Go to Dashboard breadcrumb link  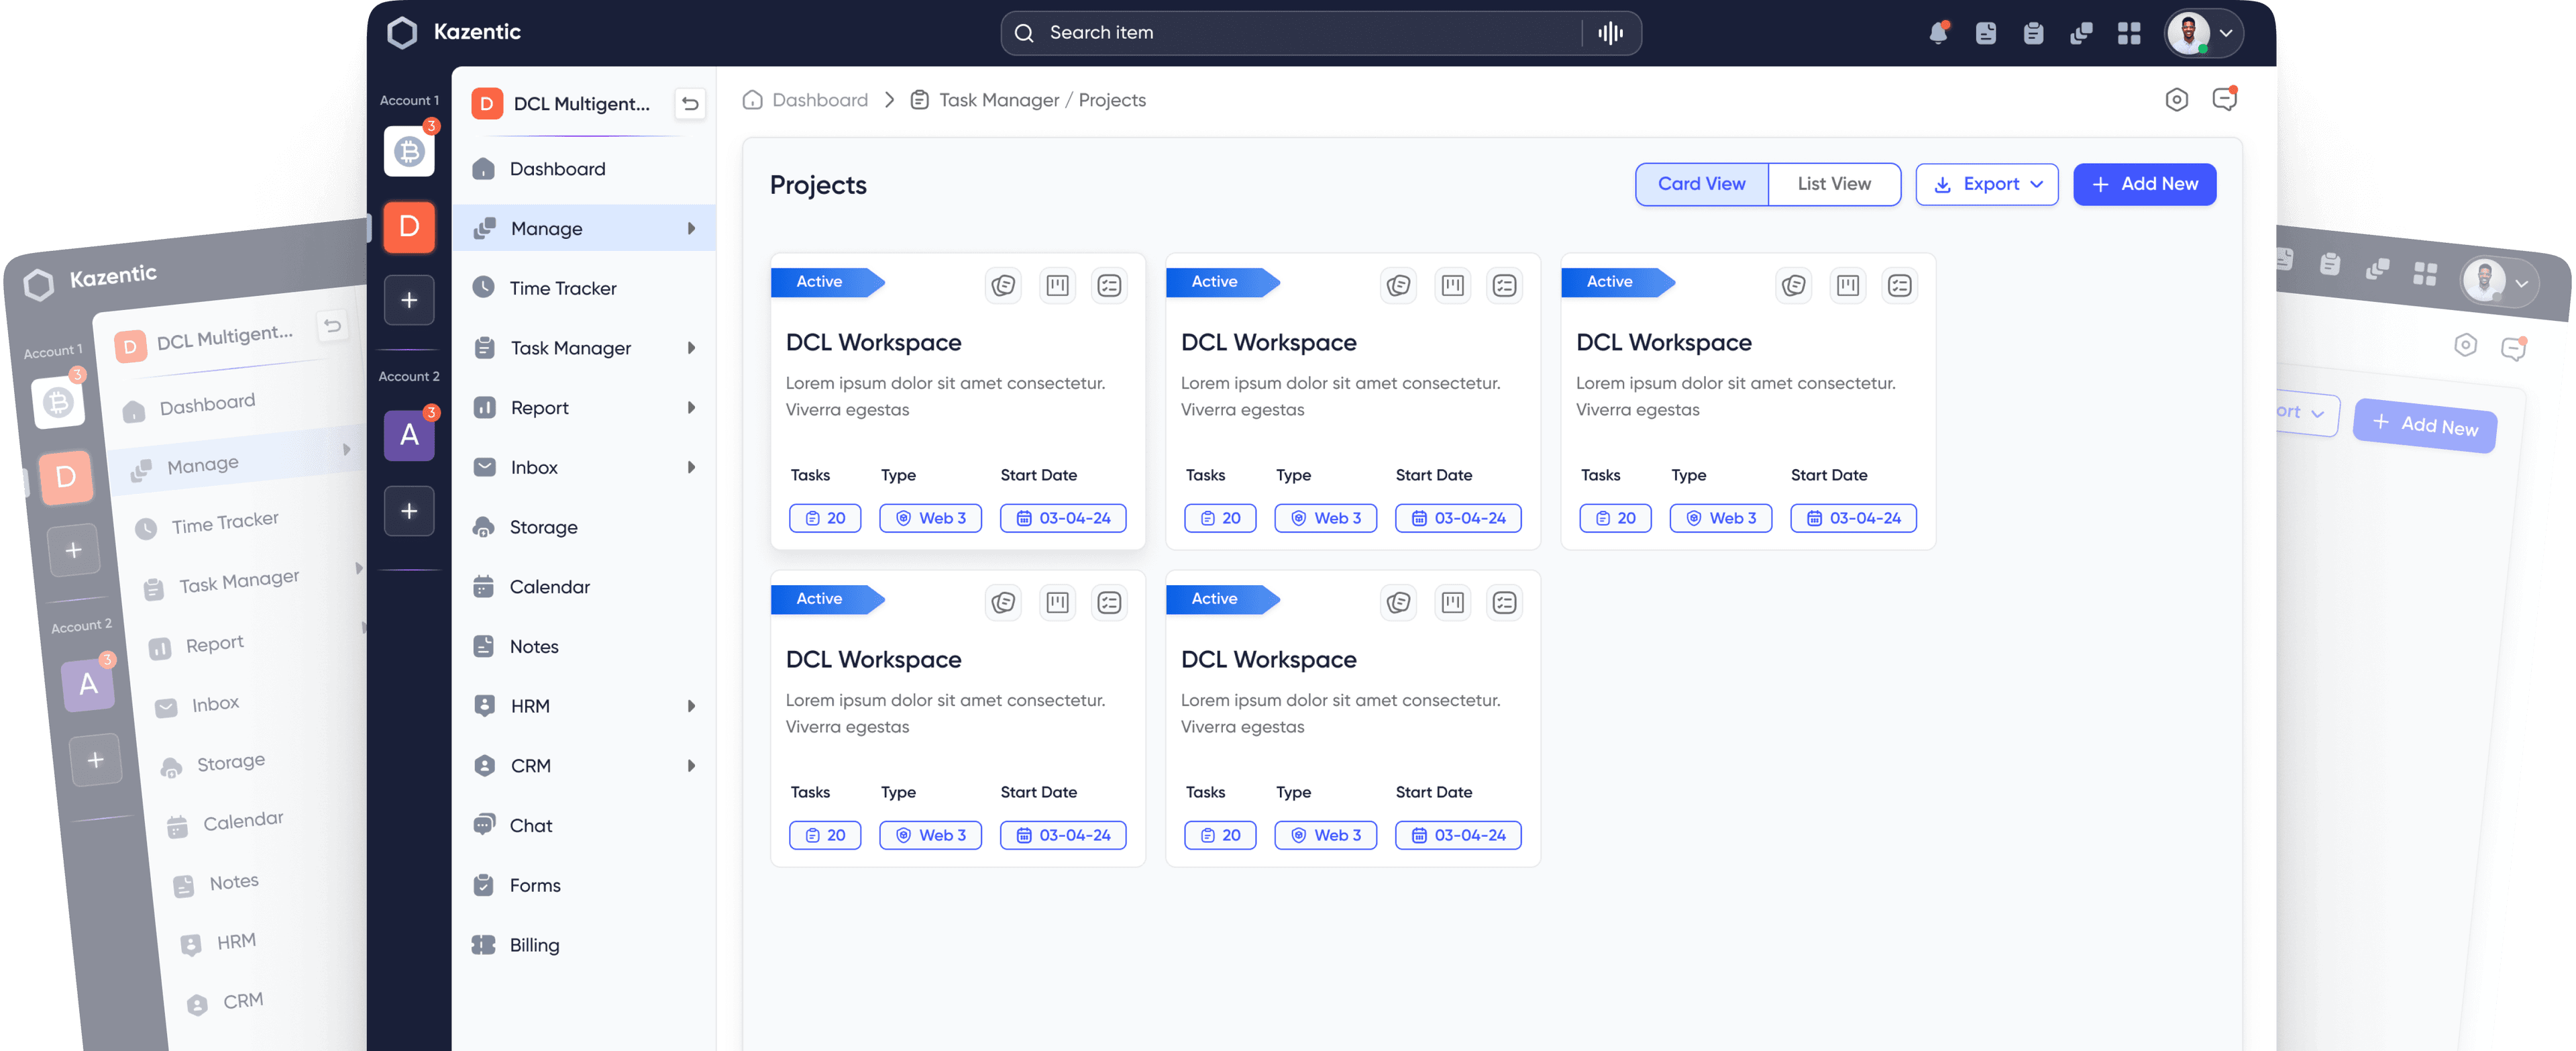click(806, 100)
